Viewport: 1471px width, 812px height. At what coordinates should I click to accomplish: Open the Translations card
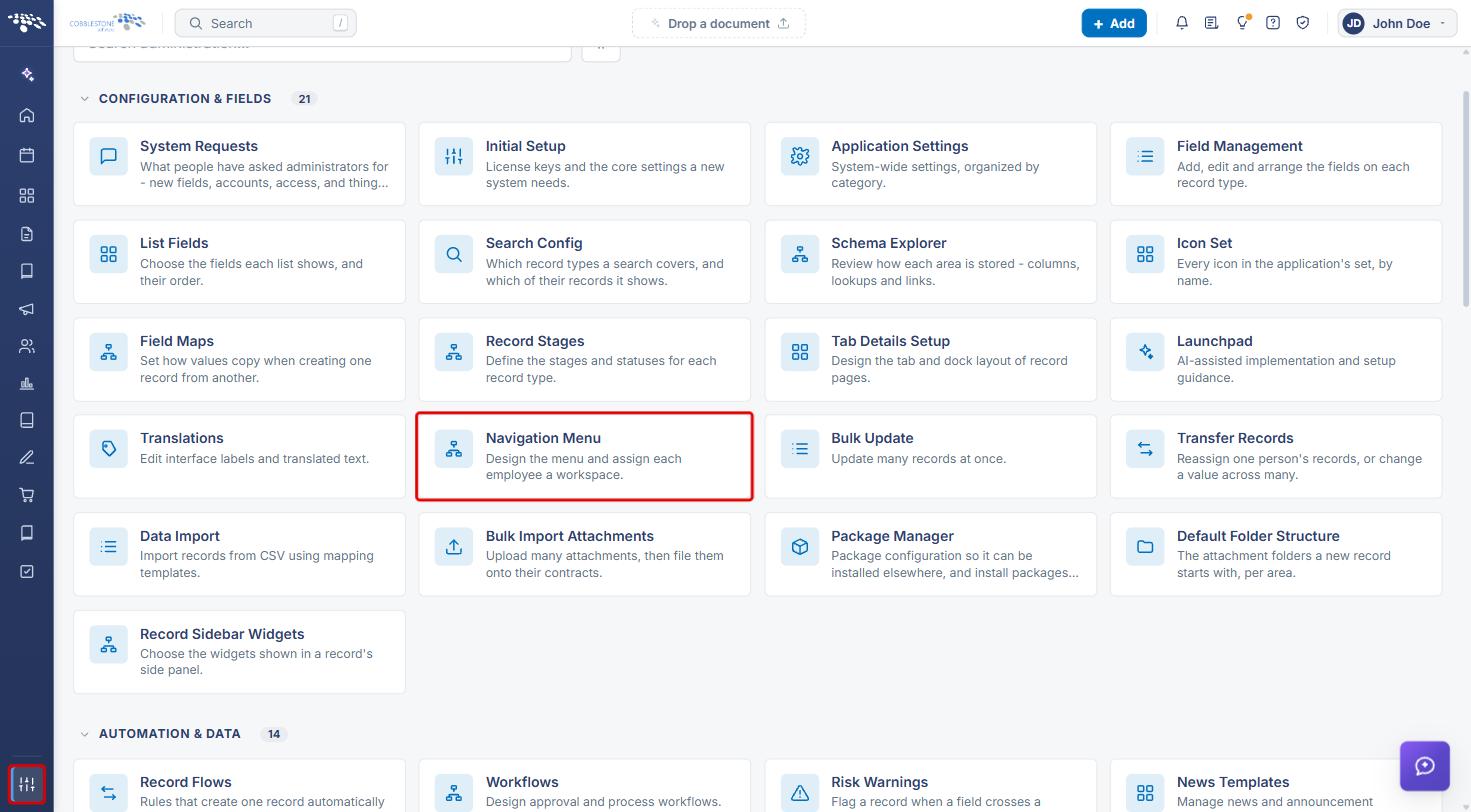tap(239, 457)
